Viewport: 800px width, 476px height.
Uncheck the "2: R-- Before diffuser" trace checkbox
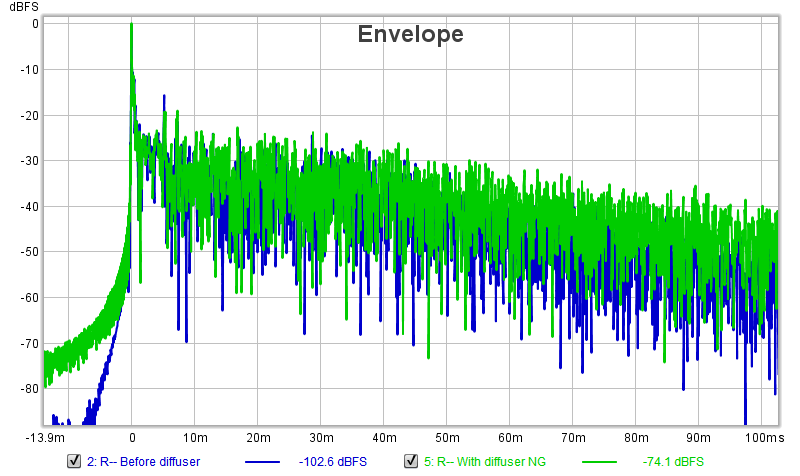[73, 461]
